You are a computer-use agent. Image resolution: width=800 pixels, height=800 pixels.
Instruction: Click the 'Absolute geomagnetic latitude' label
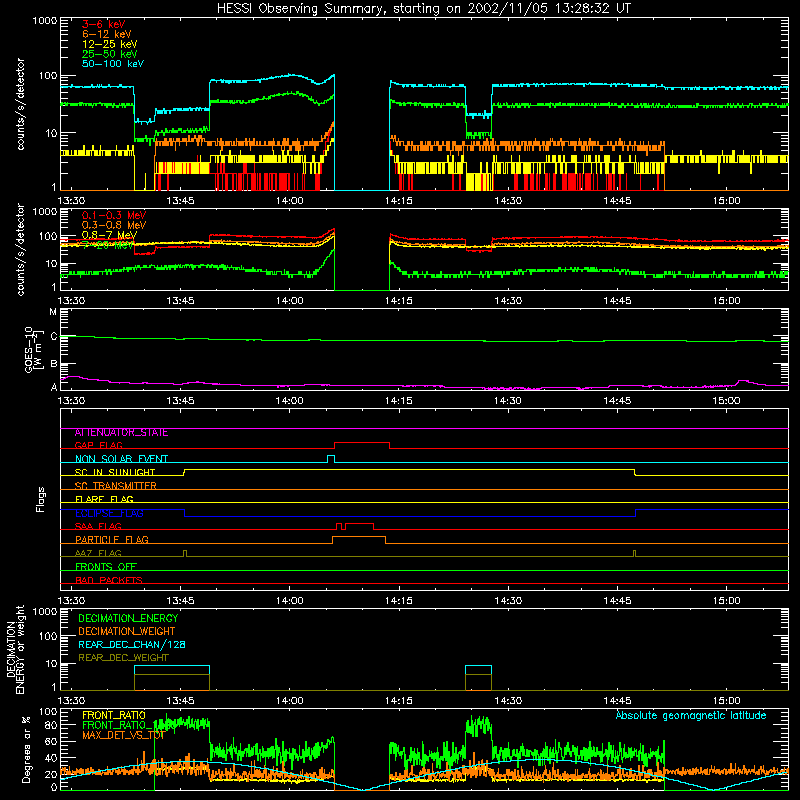[691, 715]
